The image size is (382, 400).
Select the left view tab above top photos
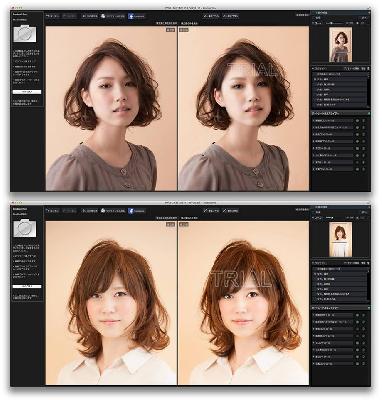(x=167, y=23)
